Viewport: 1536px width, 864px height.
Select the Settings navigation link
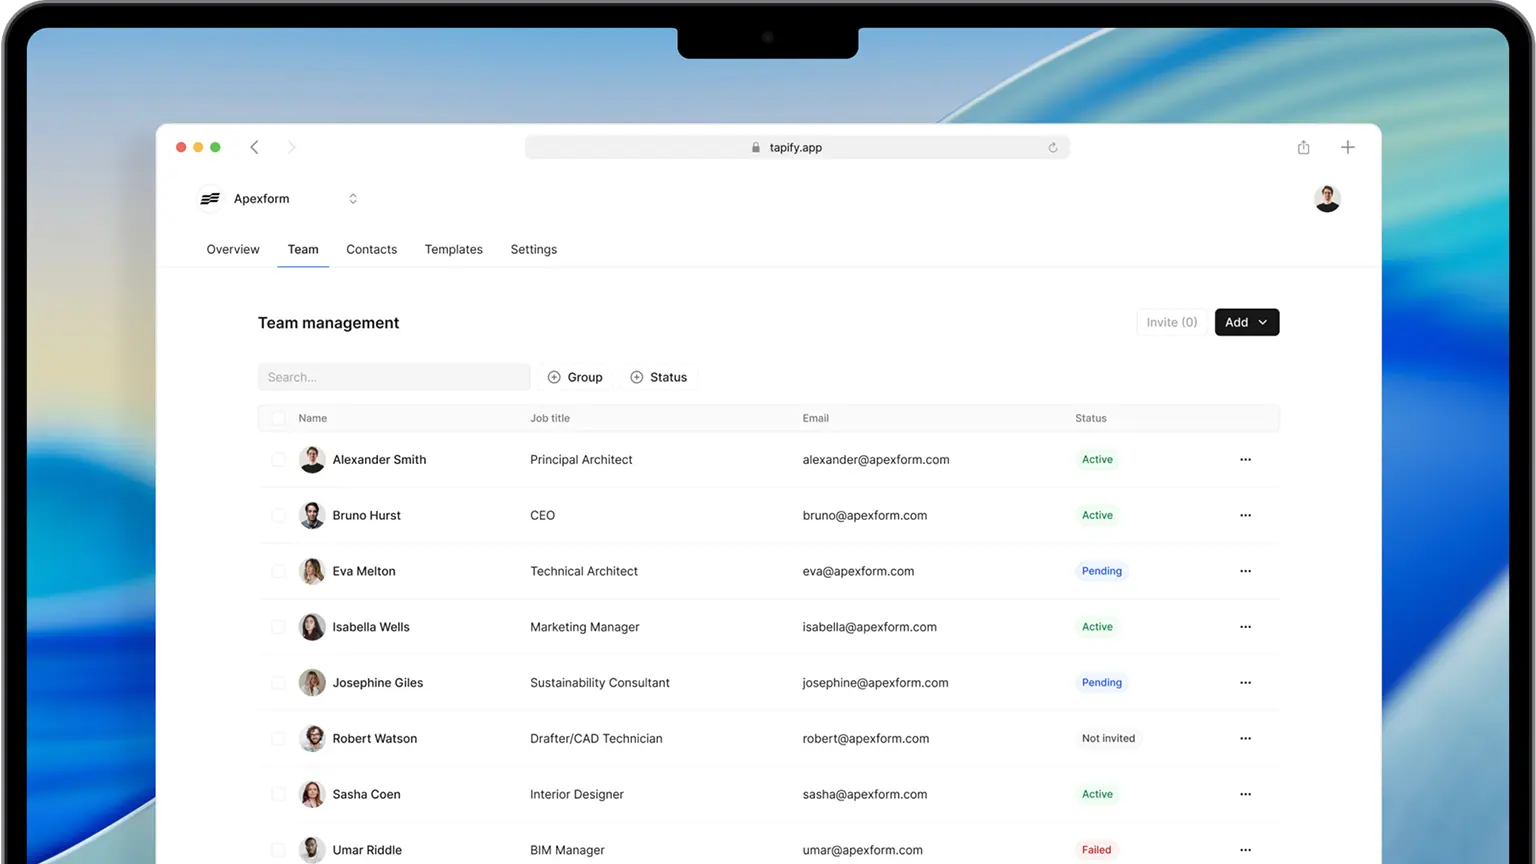(533, 249)
